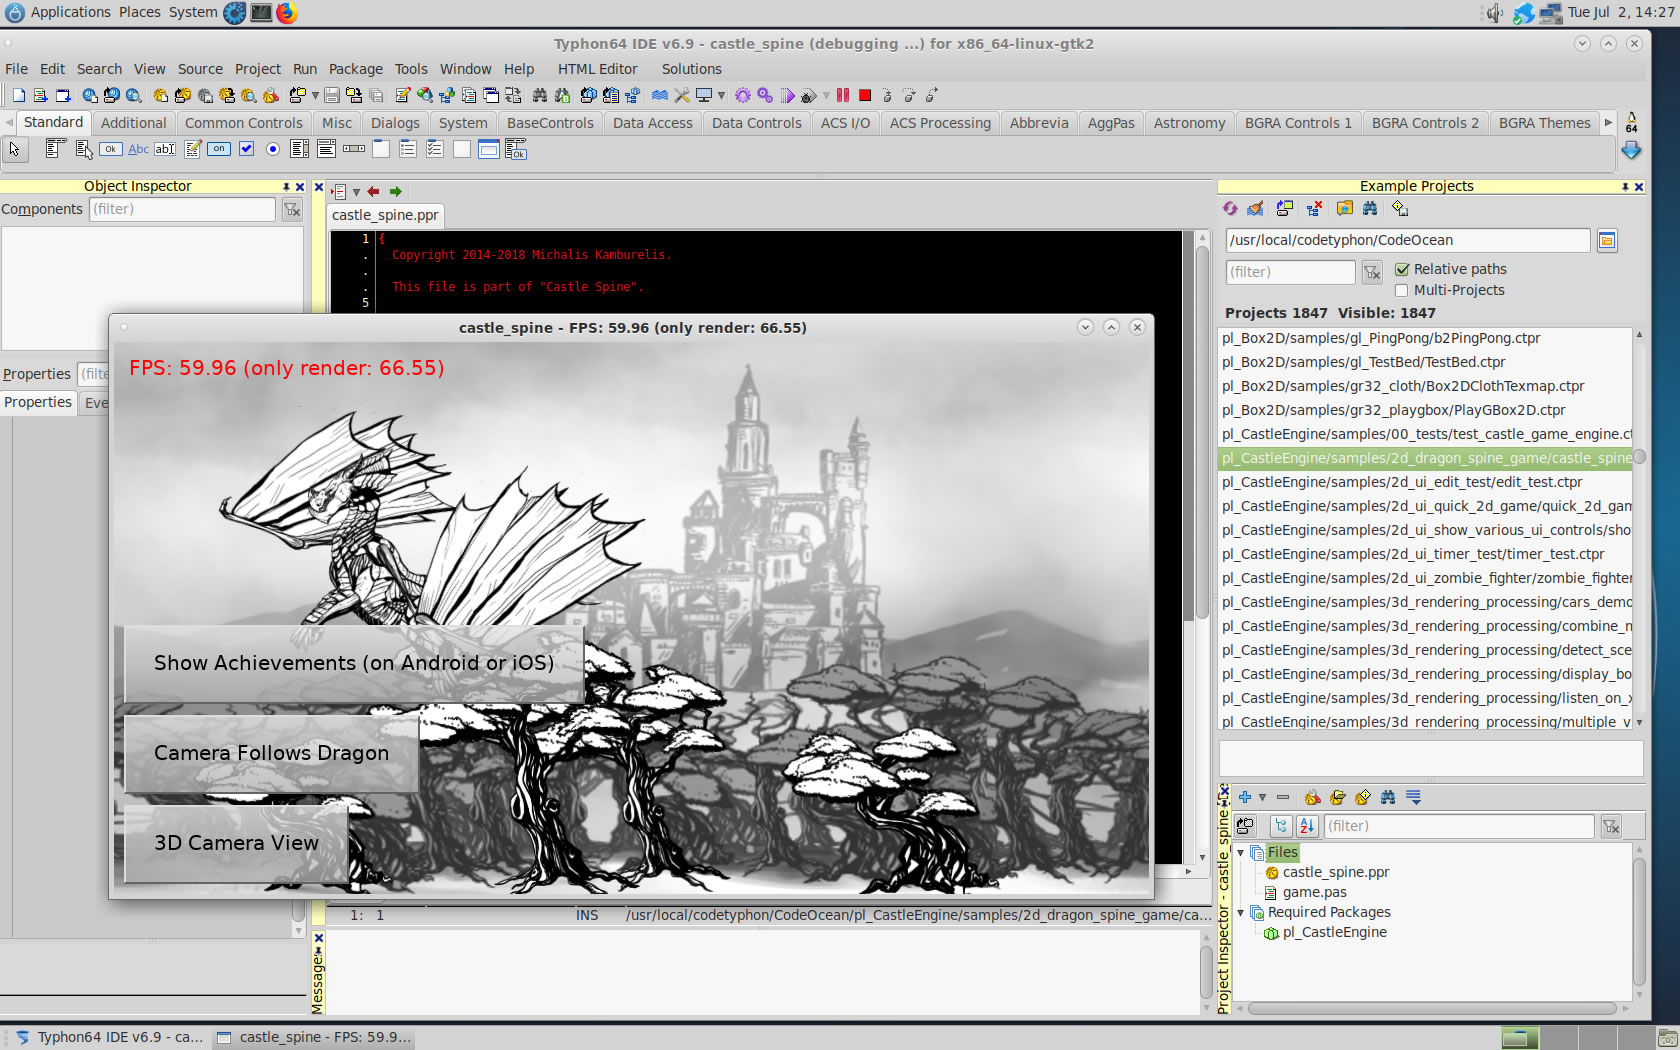Click the red Pause execution icon
Screen dimensions: 1680x1050
tap(843, 95)
